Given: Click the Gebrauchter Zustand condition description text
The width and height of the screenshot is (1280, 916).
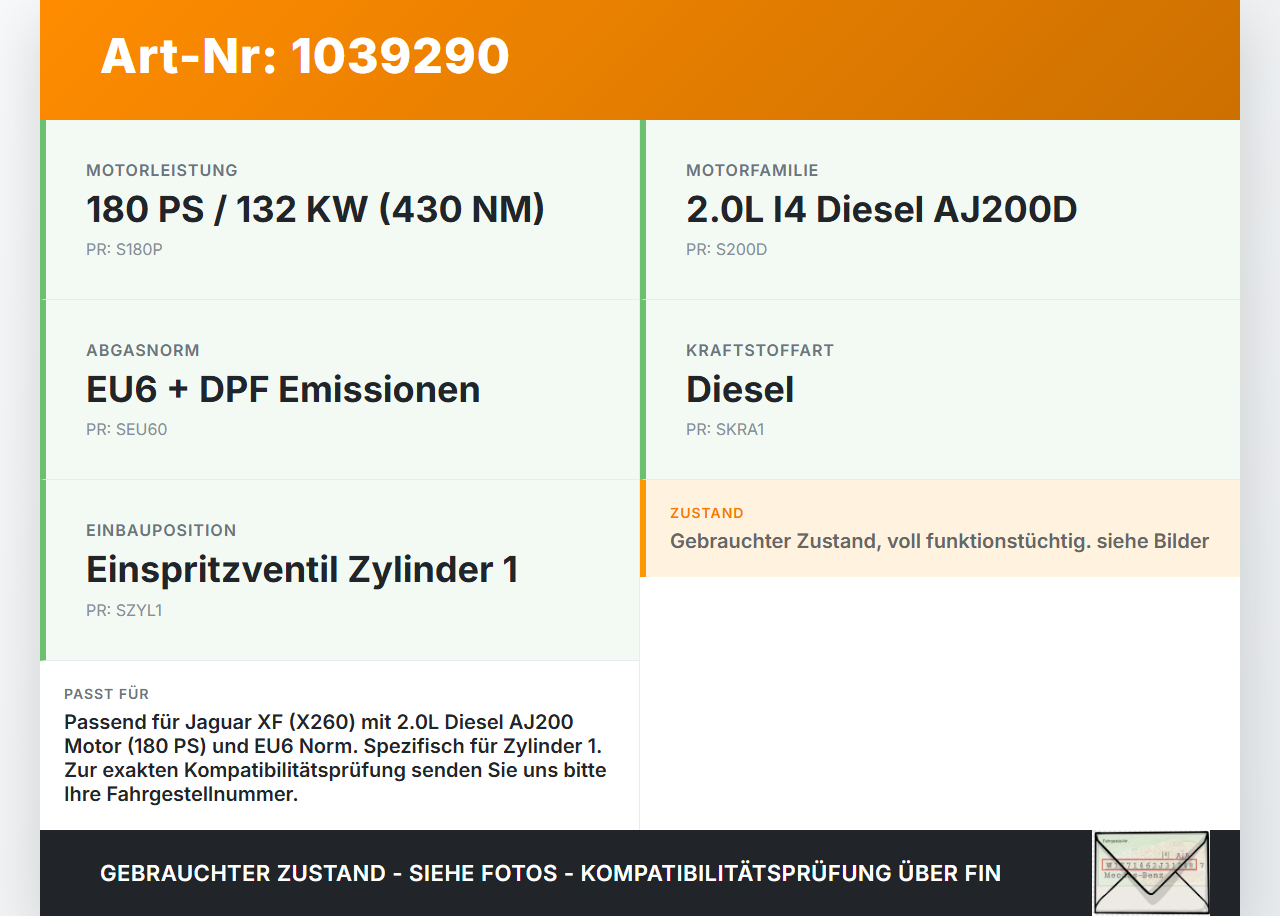Looking at the screenshot, I should (x=939, y=542).
